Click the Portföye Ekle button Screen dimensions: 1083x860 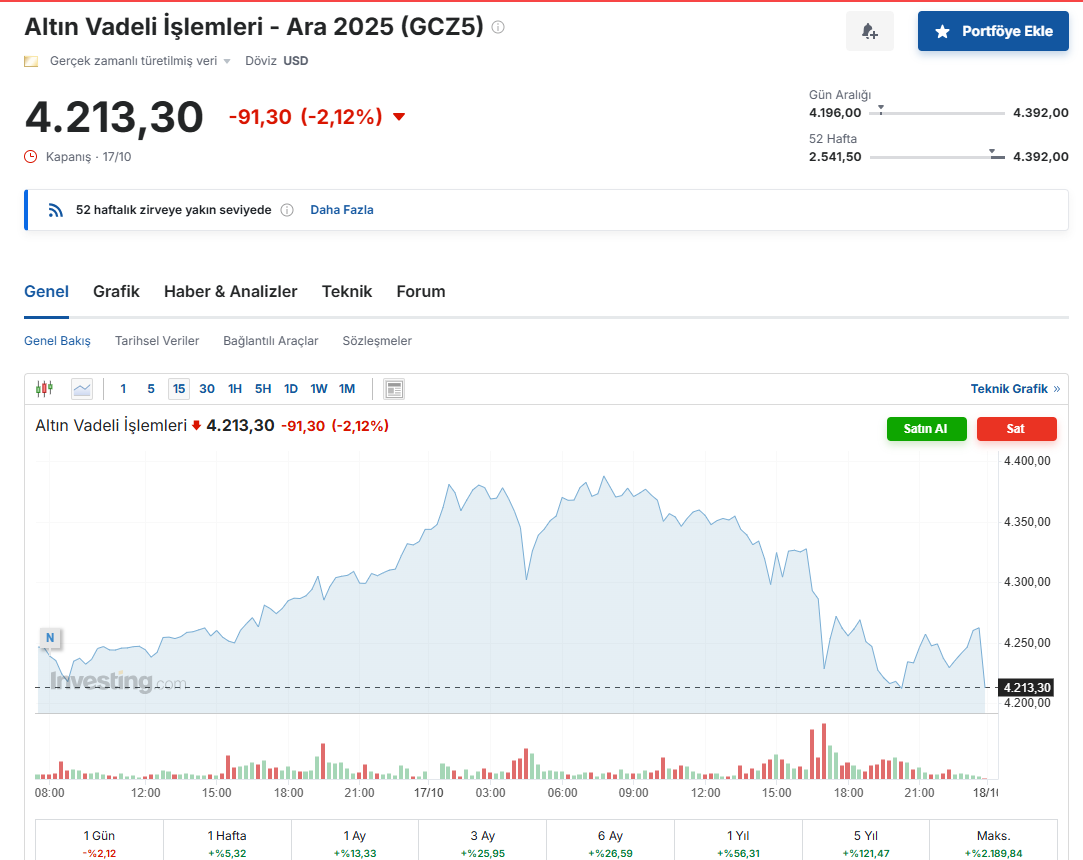point(992,32)
